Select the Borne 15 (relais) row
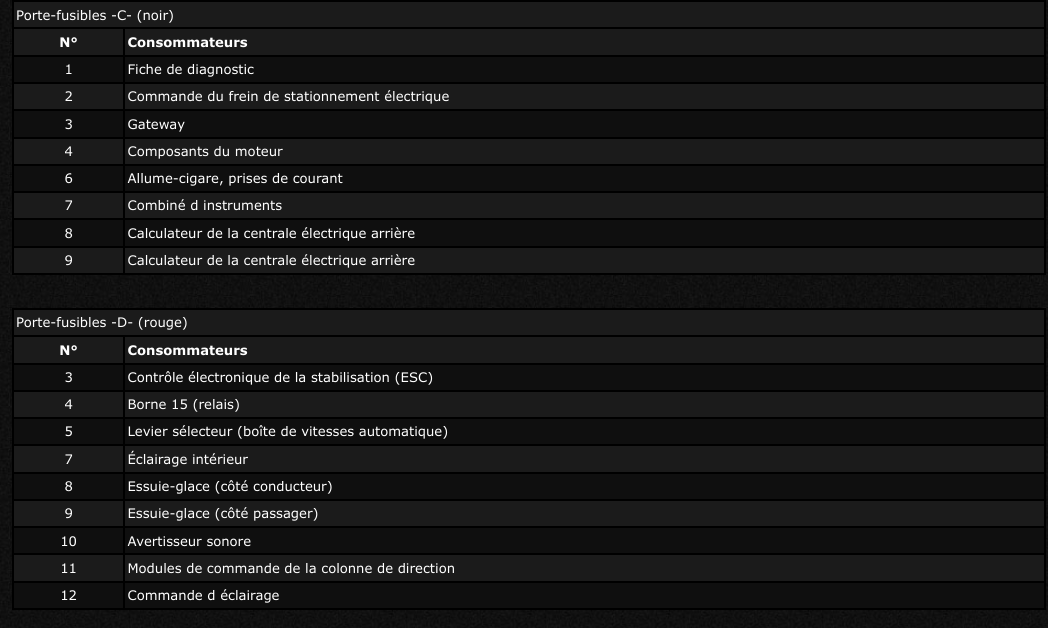Viewport: 1048px width, 628px height. [x=184, y=404]
